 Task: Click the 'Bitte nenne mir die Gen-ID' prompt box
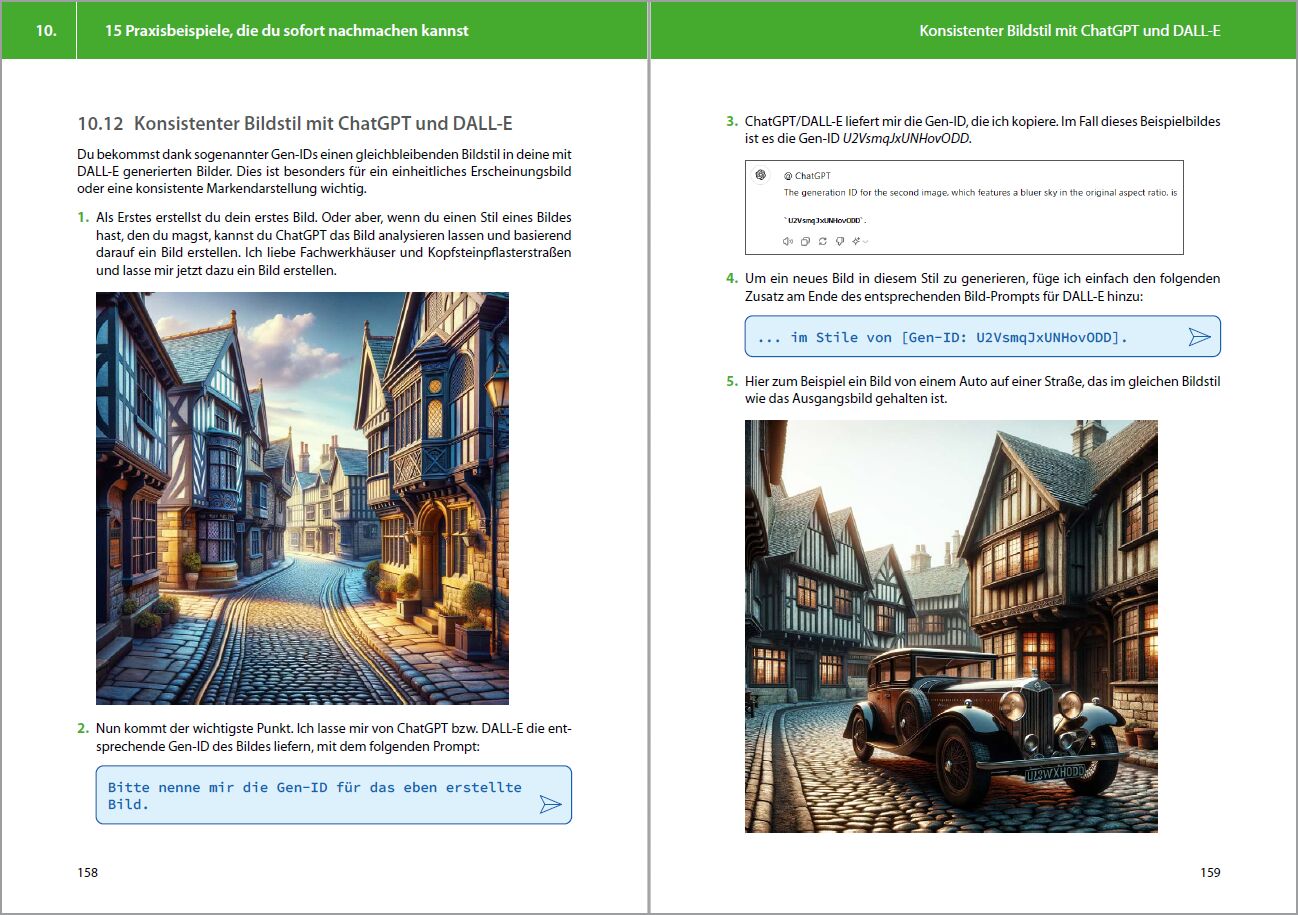314,795
